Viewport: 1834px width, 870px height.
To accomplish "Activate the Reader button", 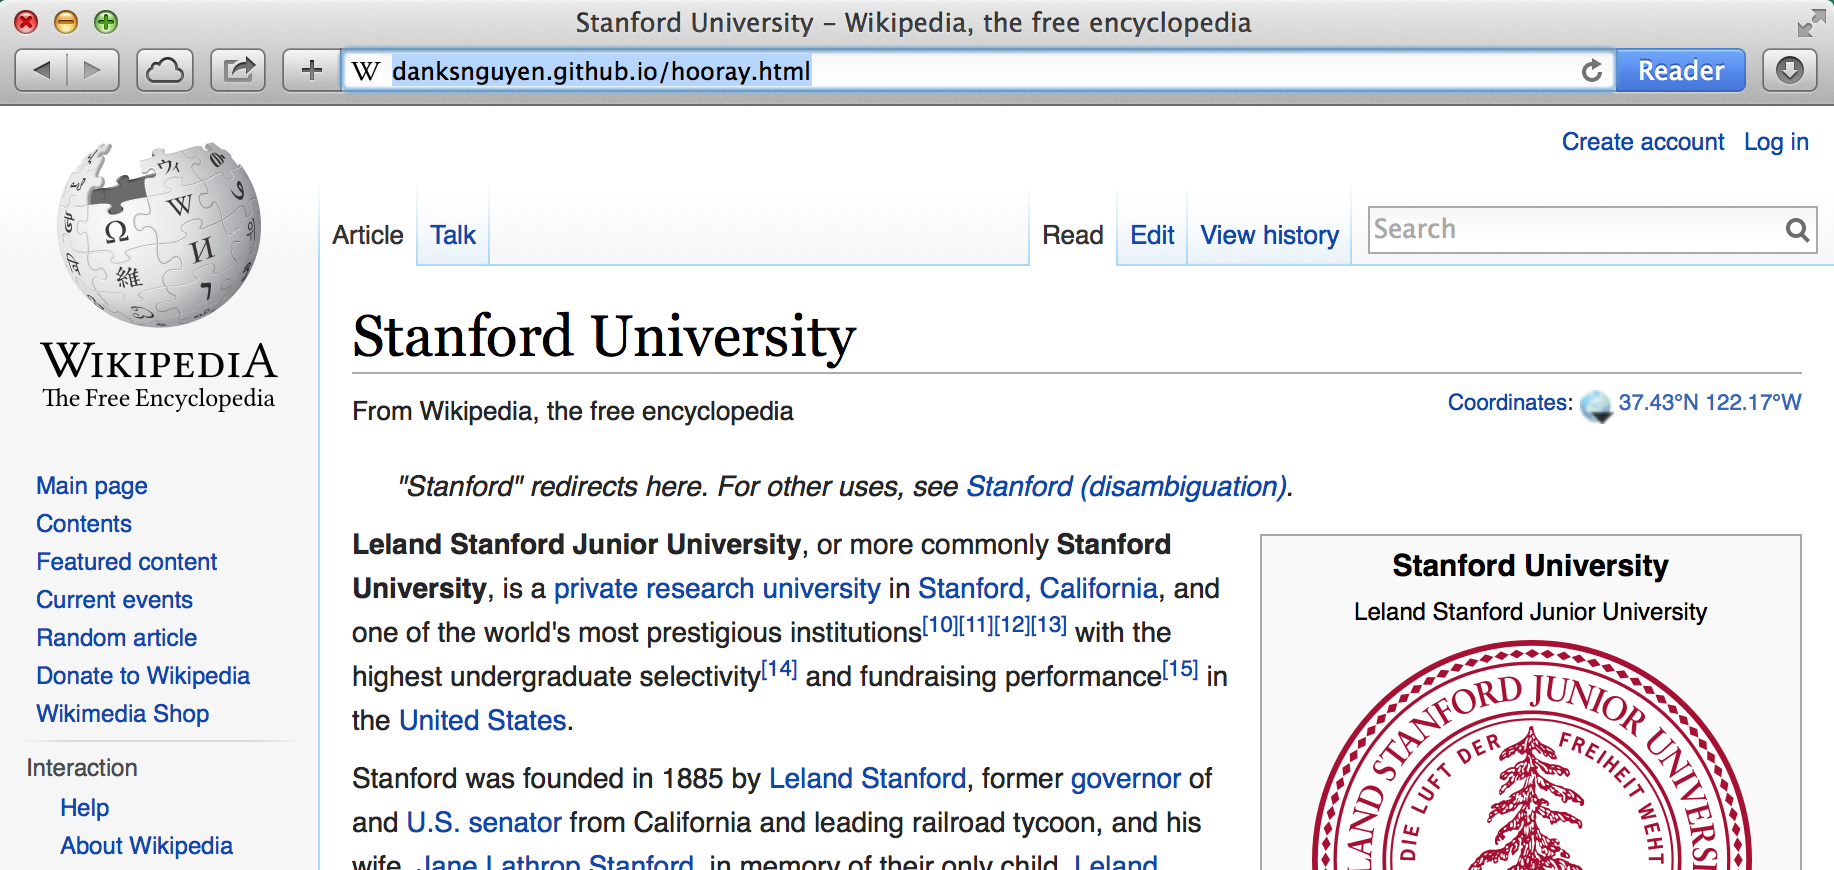I will [x=1681, y=71].
